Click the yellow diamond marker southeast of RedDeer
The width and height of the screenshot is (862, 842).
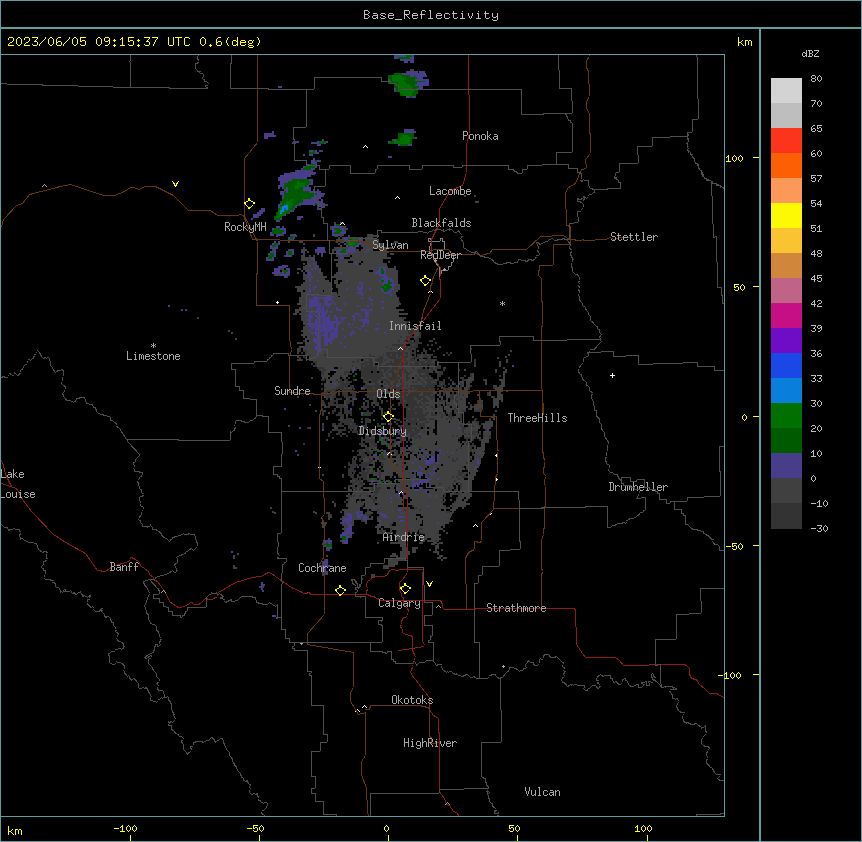click(x=426, y=281)
